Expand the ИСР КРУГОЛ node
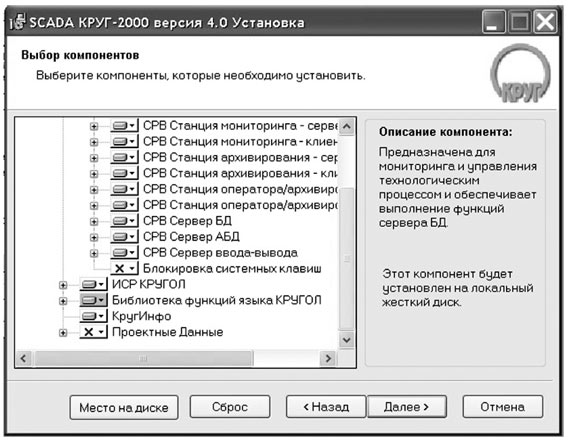The width and height of the screenshot is (570, 443). coord(63,285)
